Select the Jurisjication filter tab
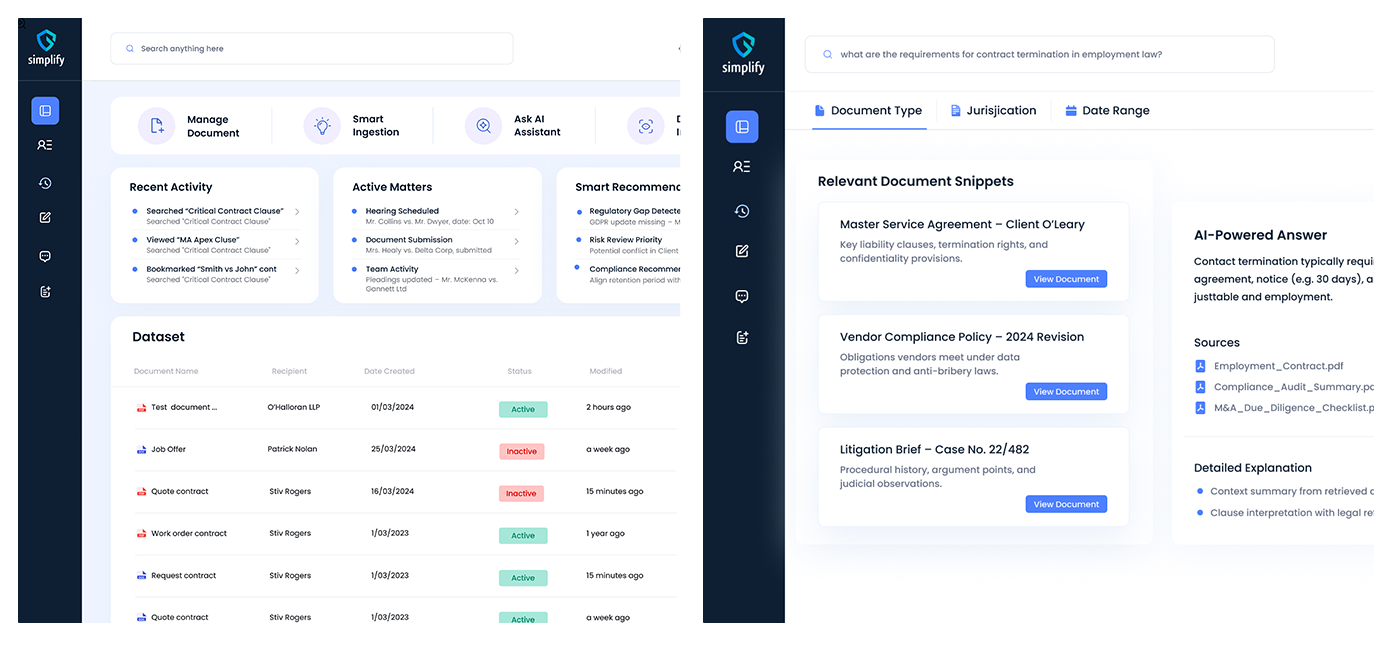The image size is (1393, 655). coord(993,111)
